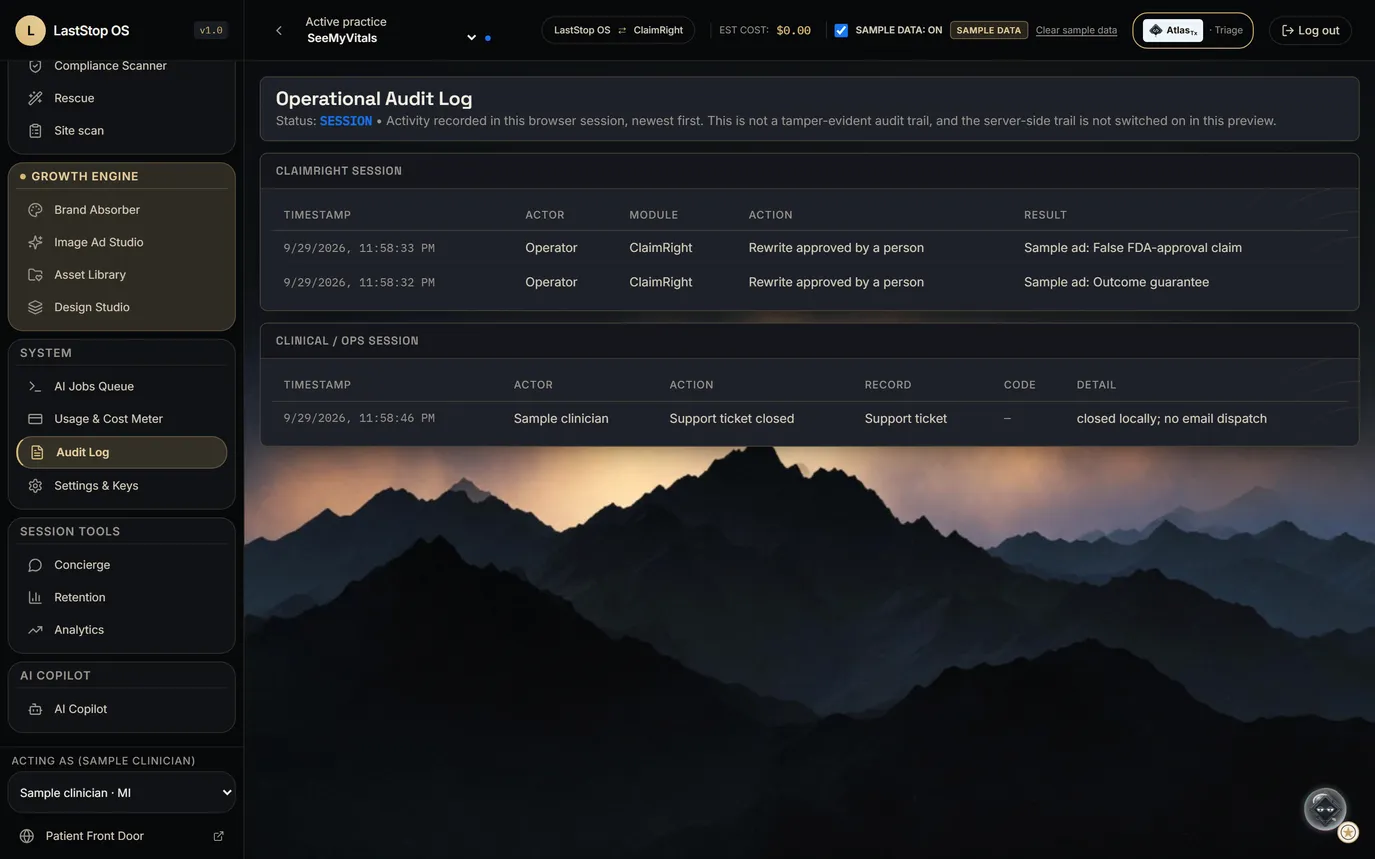
Task: Click the Compliance Scanner shield icon
Action: (35, 66)
